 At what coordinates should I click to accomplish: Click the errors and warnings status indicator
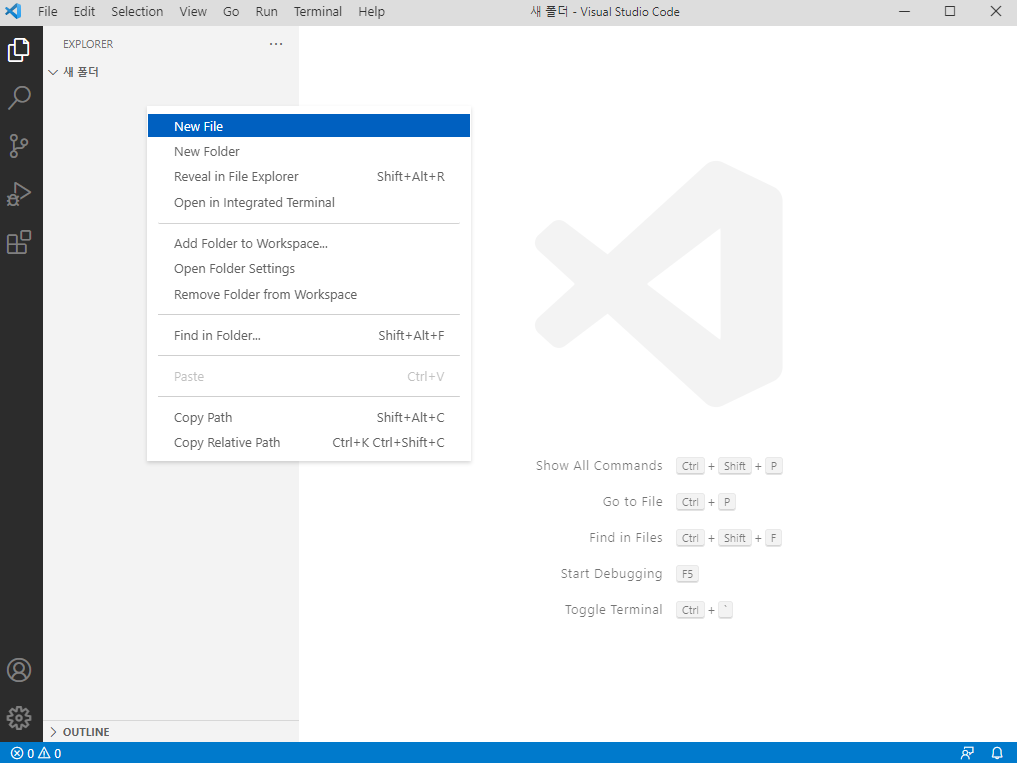pos(36,753)
